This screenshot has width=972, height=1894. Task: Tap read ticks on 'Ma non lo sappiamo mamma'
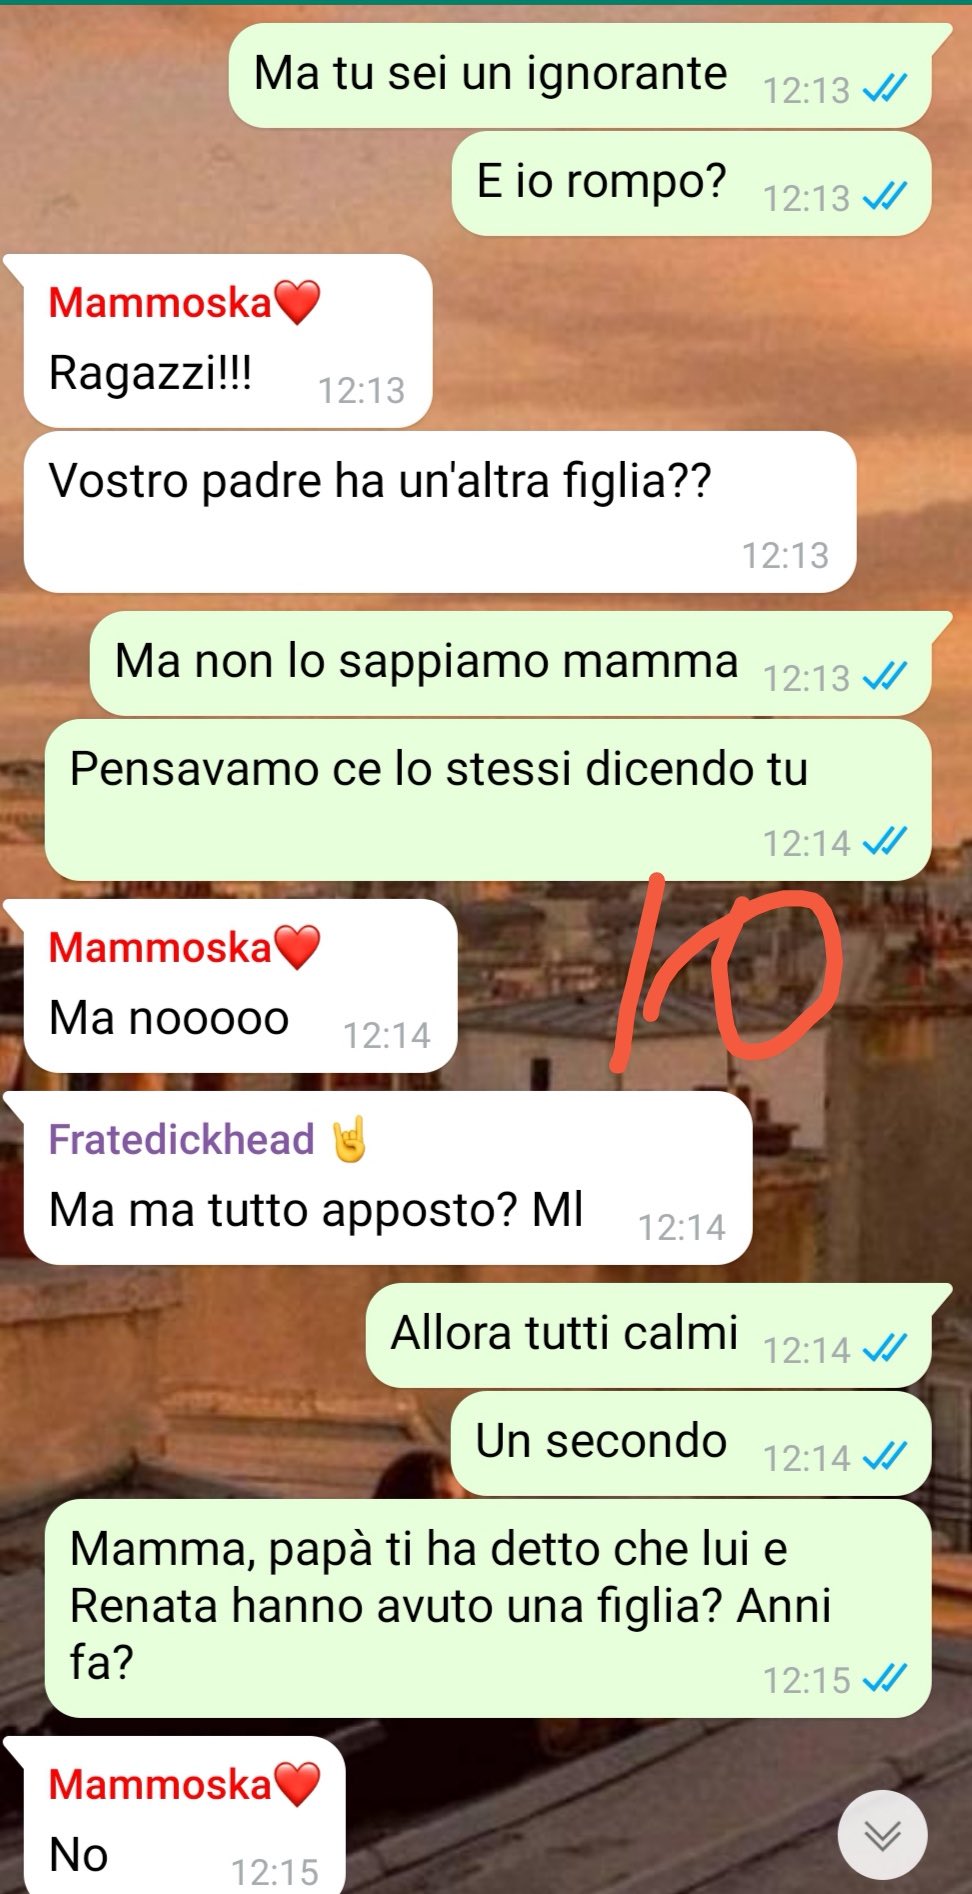884,678
